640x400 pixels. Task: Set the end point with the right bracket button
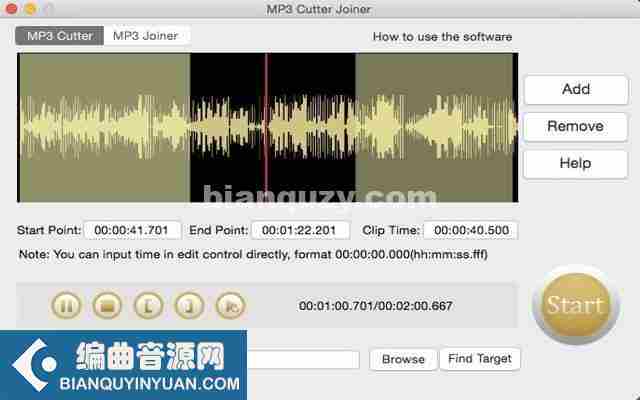point(189,305)
